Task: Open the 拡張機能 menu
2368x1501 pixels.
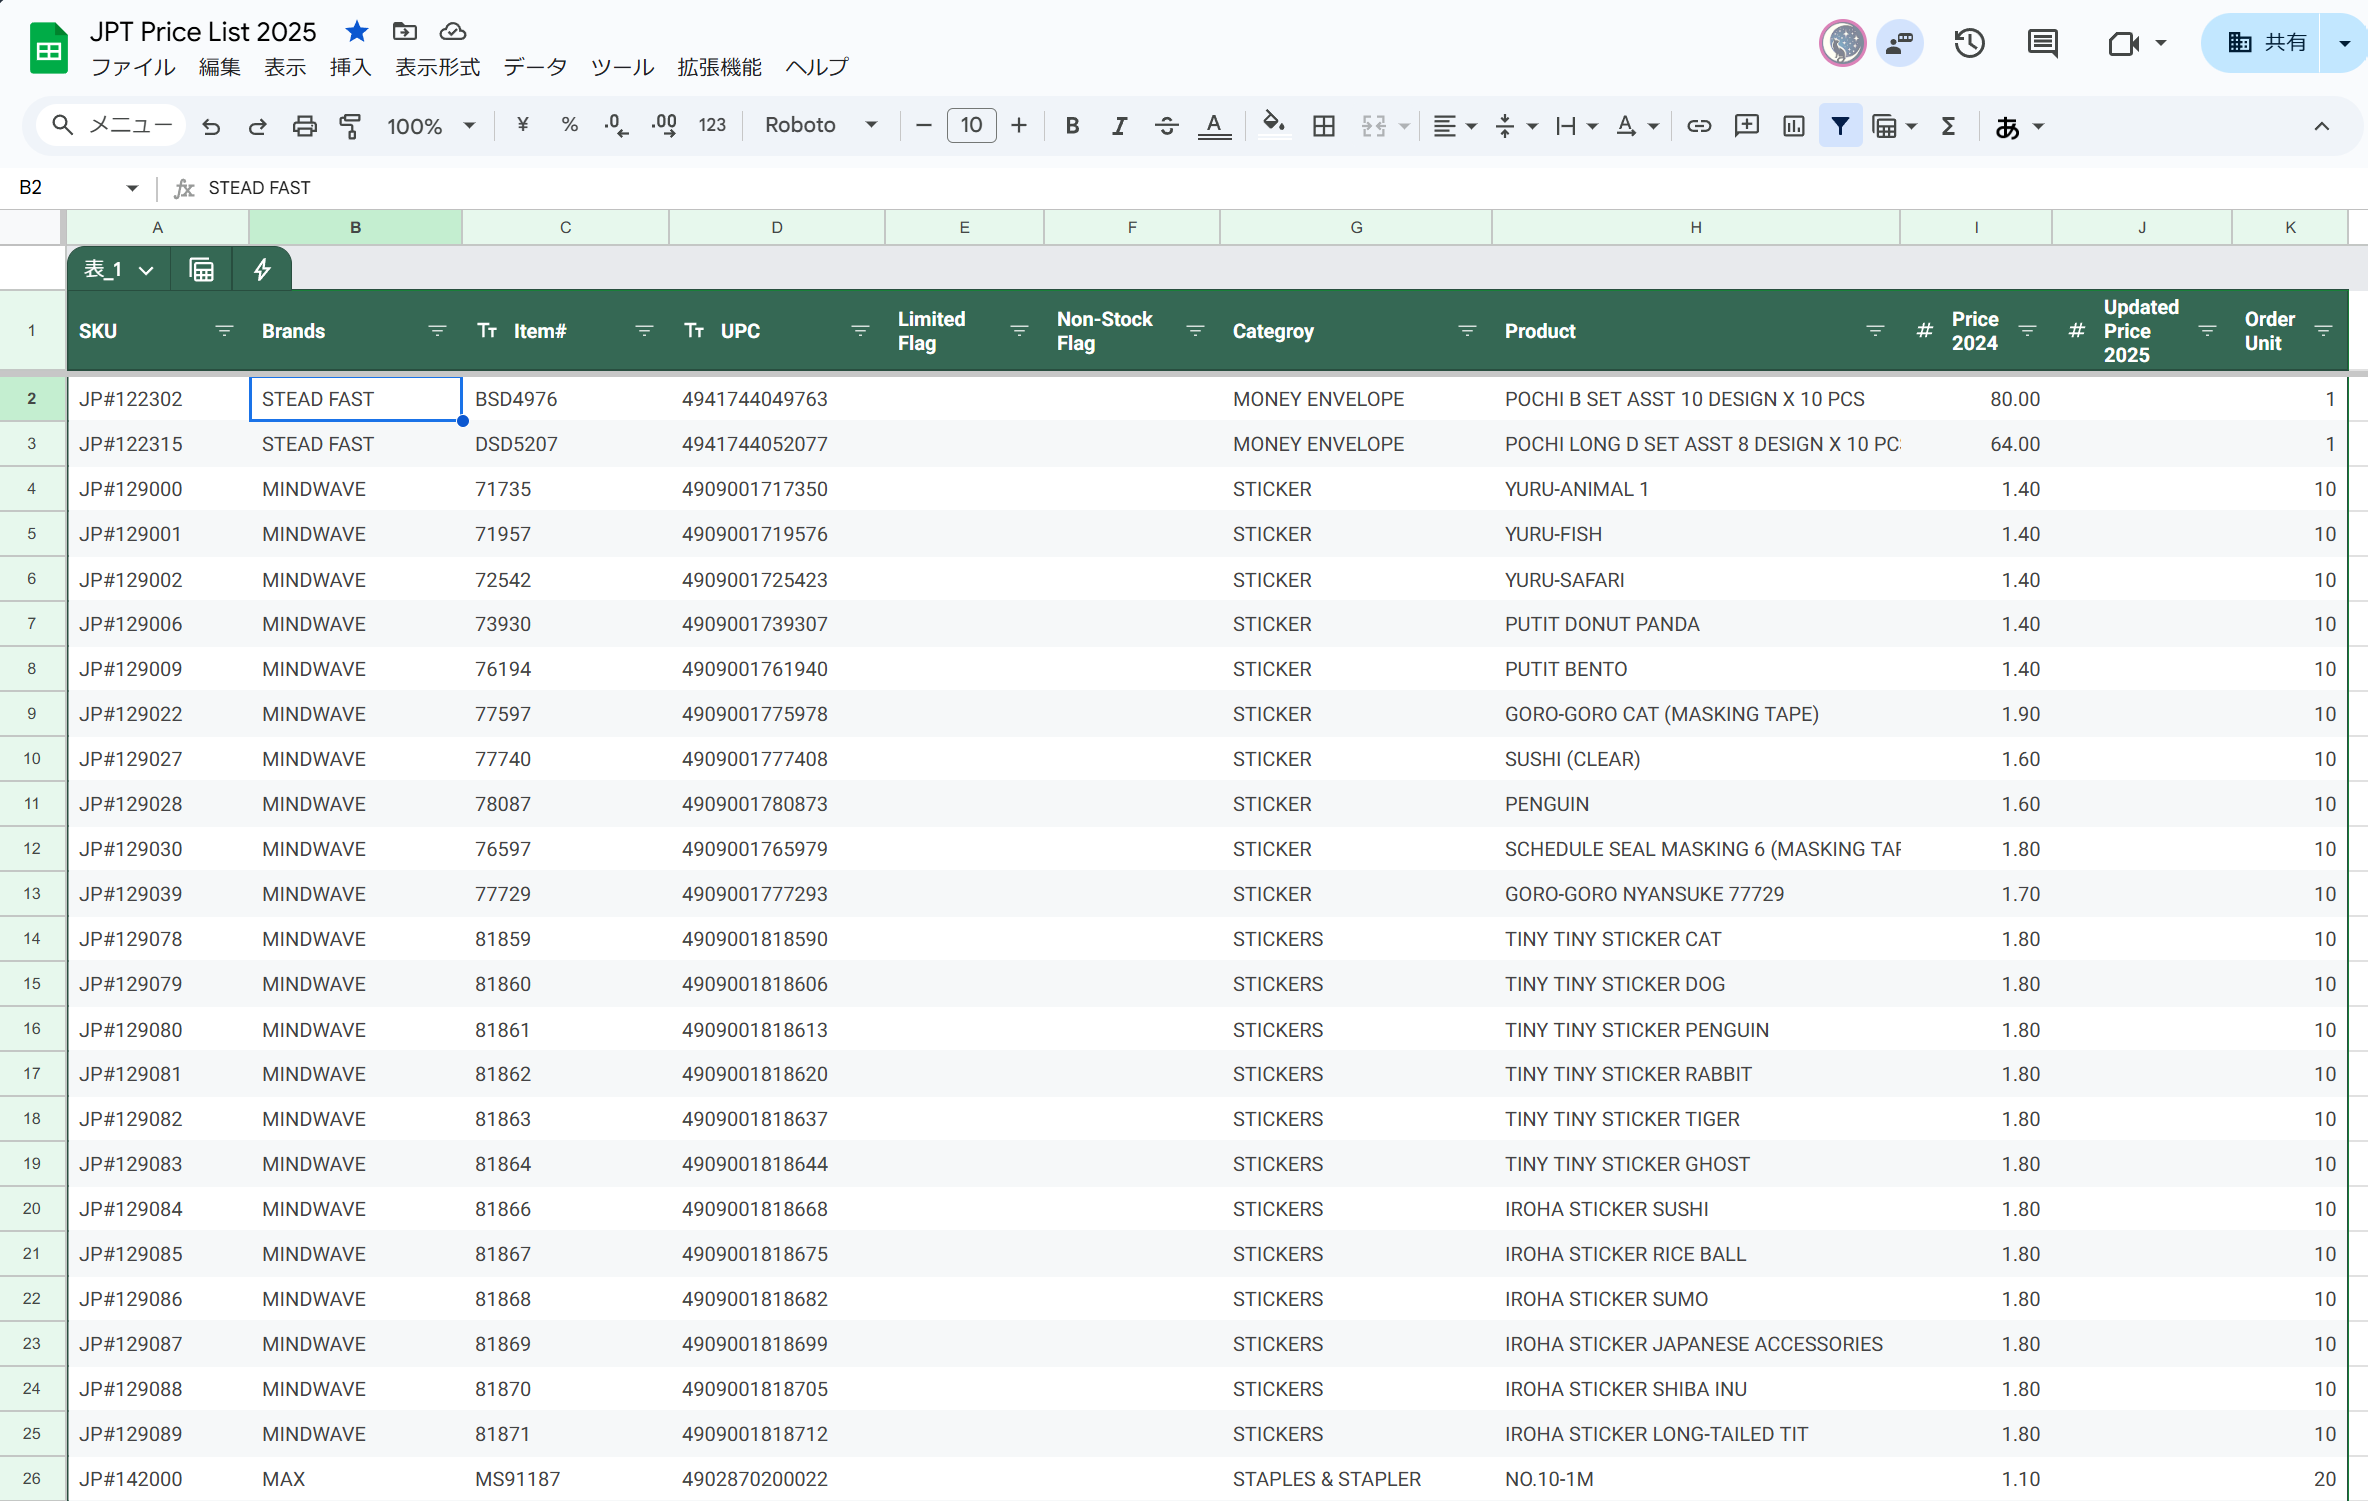Action: [x=719, y=67]
